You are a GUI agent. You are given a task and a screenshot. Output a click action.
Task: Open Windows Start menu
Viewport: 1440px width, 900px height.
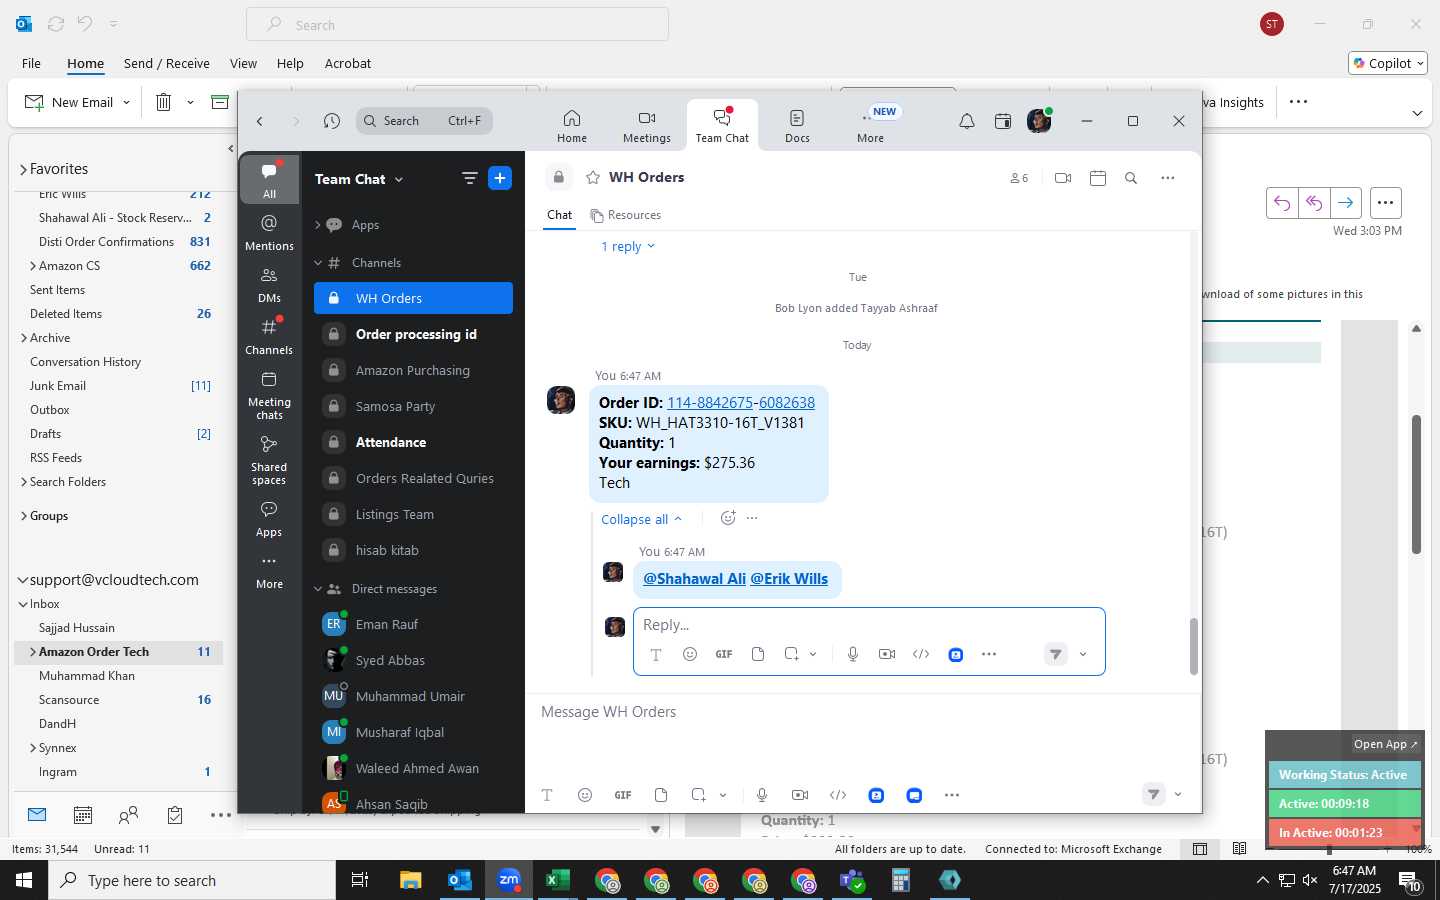[x=24, y=880]
